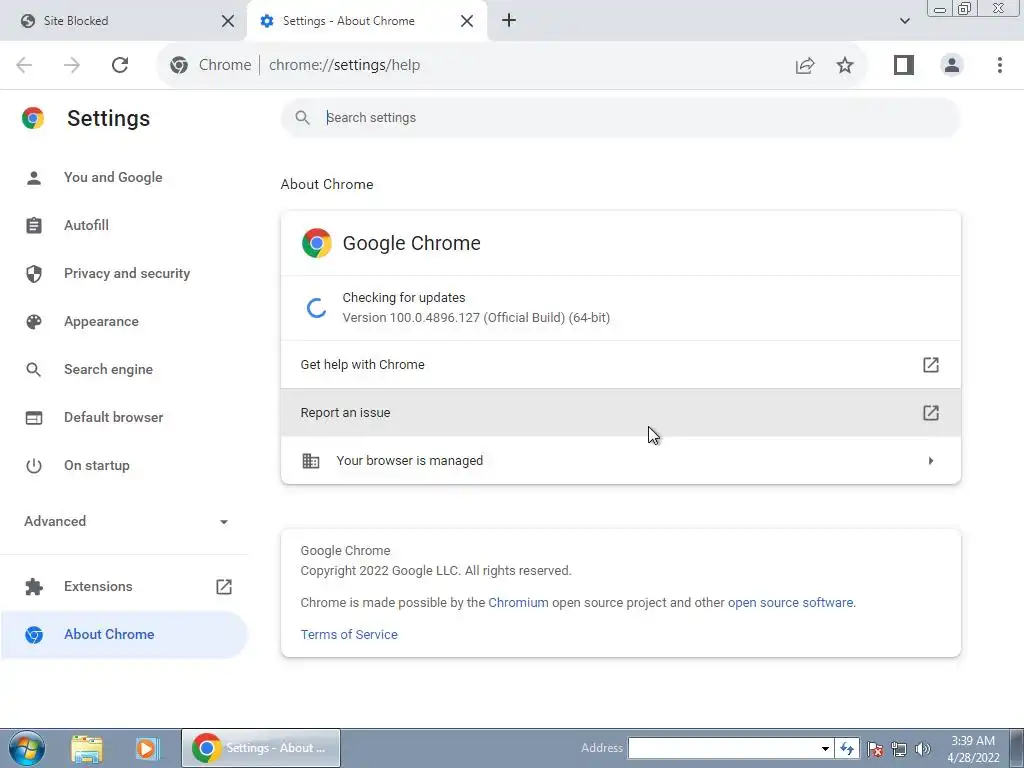Viewport: 1024px width, 768px height.
Task: Click Report an issue row
Action: coord(620,413)
